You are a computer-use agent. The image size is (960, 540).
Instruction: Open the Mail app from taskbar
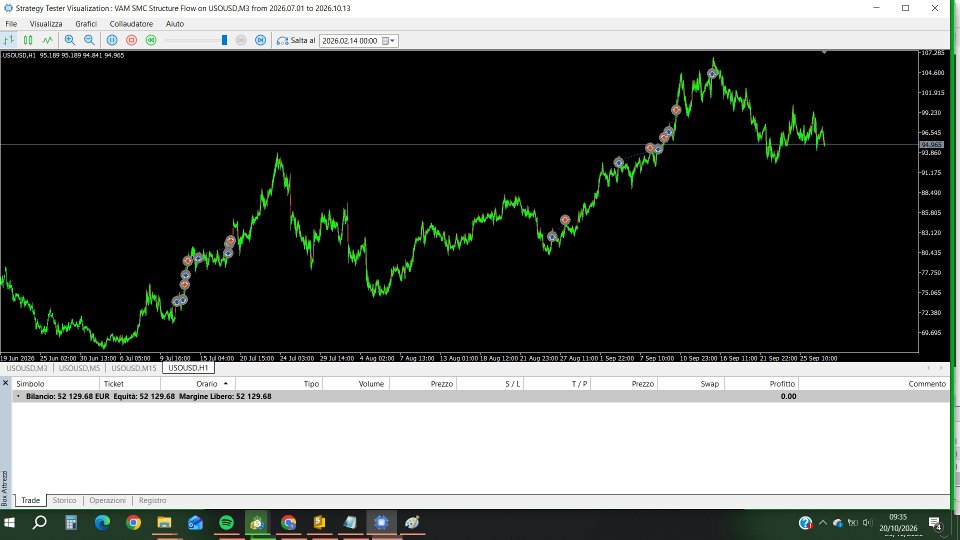tap(195, 523)
